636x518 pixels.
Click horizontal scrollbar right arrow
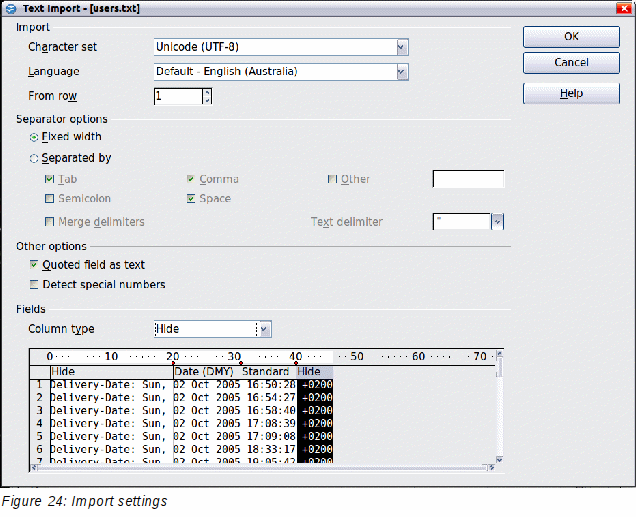492,468
